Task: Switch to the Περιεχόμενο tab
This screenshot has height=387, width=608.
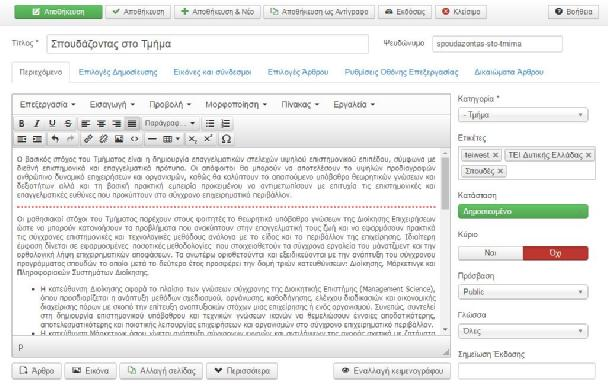Action: coord(41,72)
